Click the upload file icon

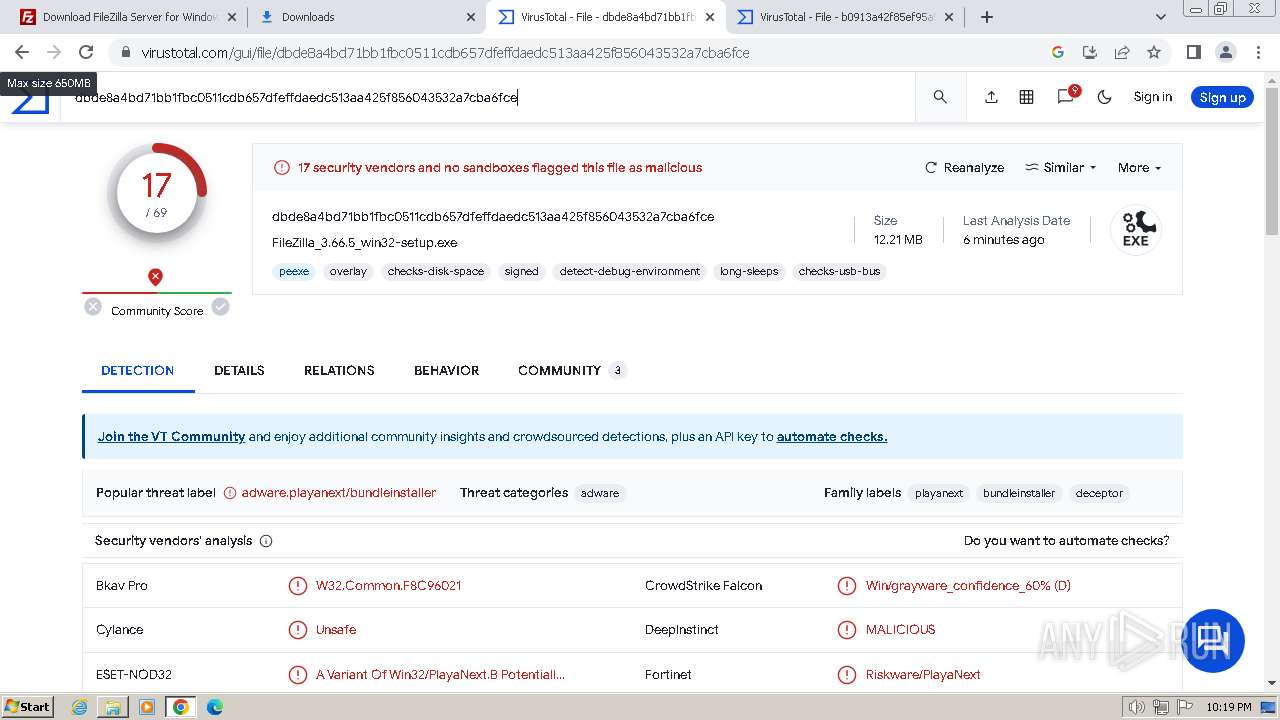coord(991,97)
